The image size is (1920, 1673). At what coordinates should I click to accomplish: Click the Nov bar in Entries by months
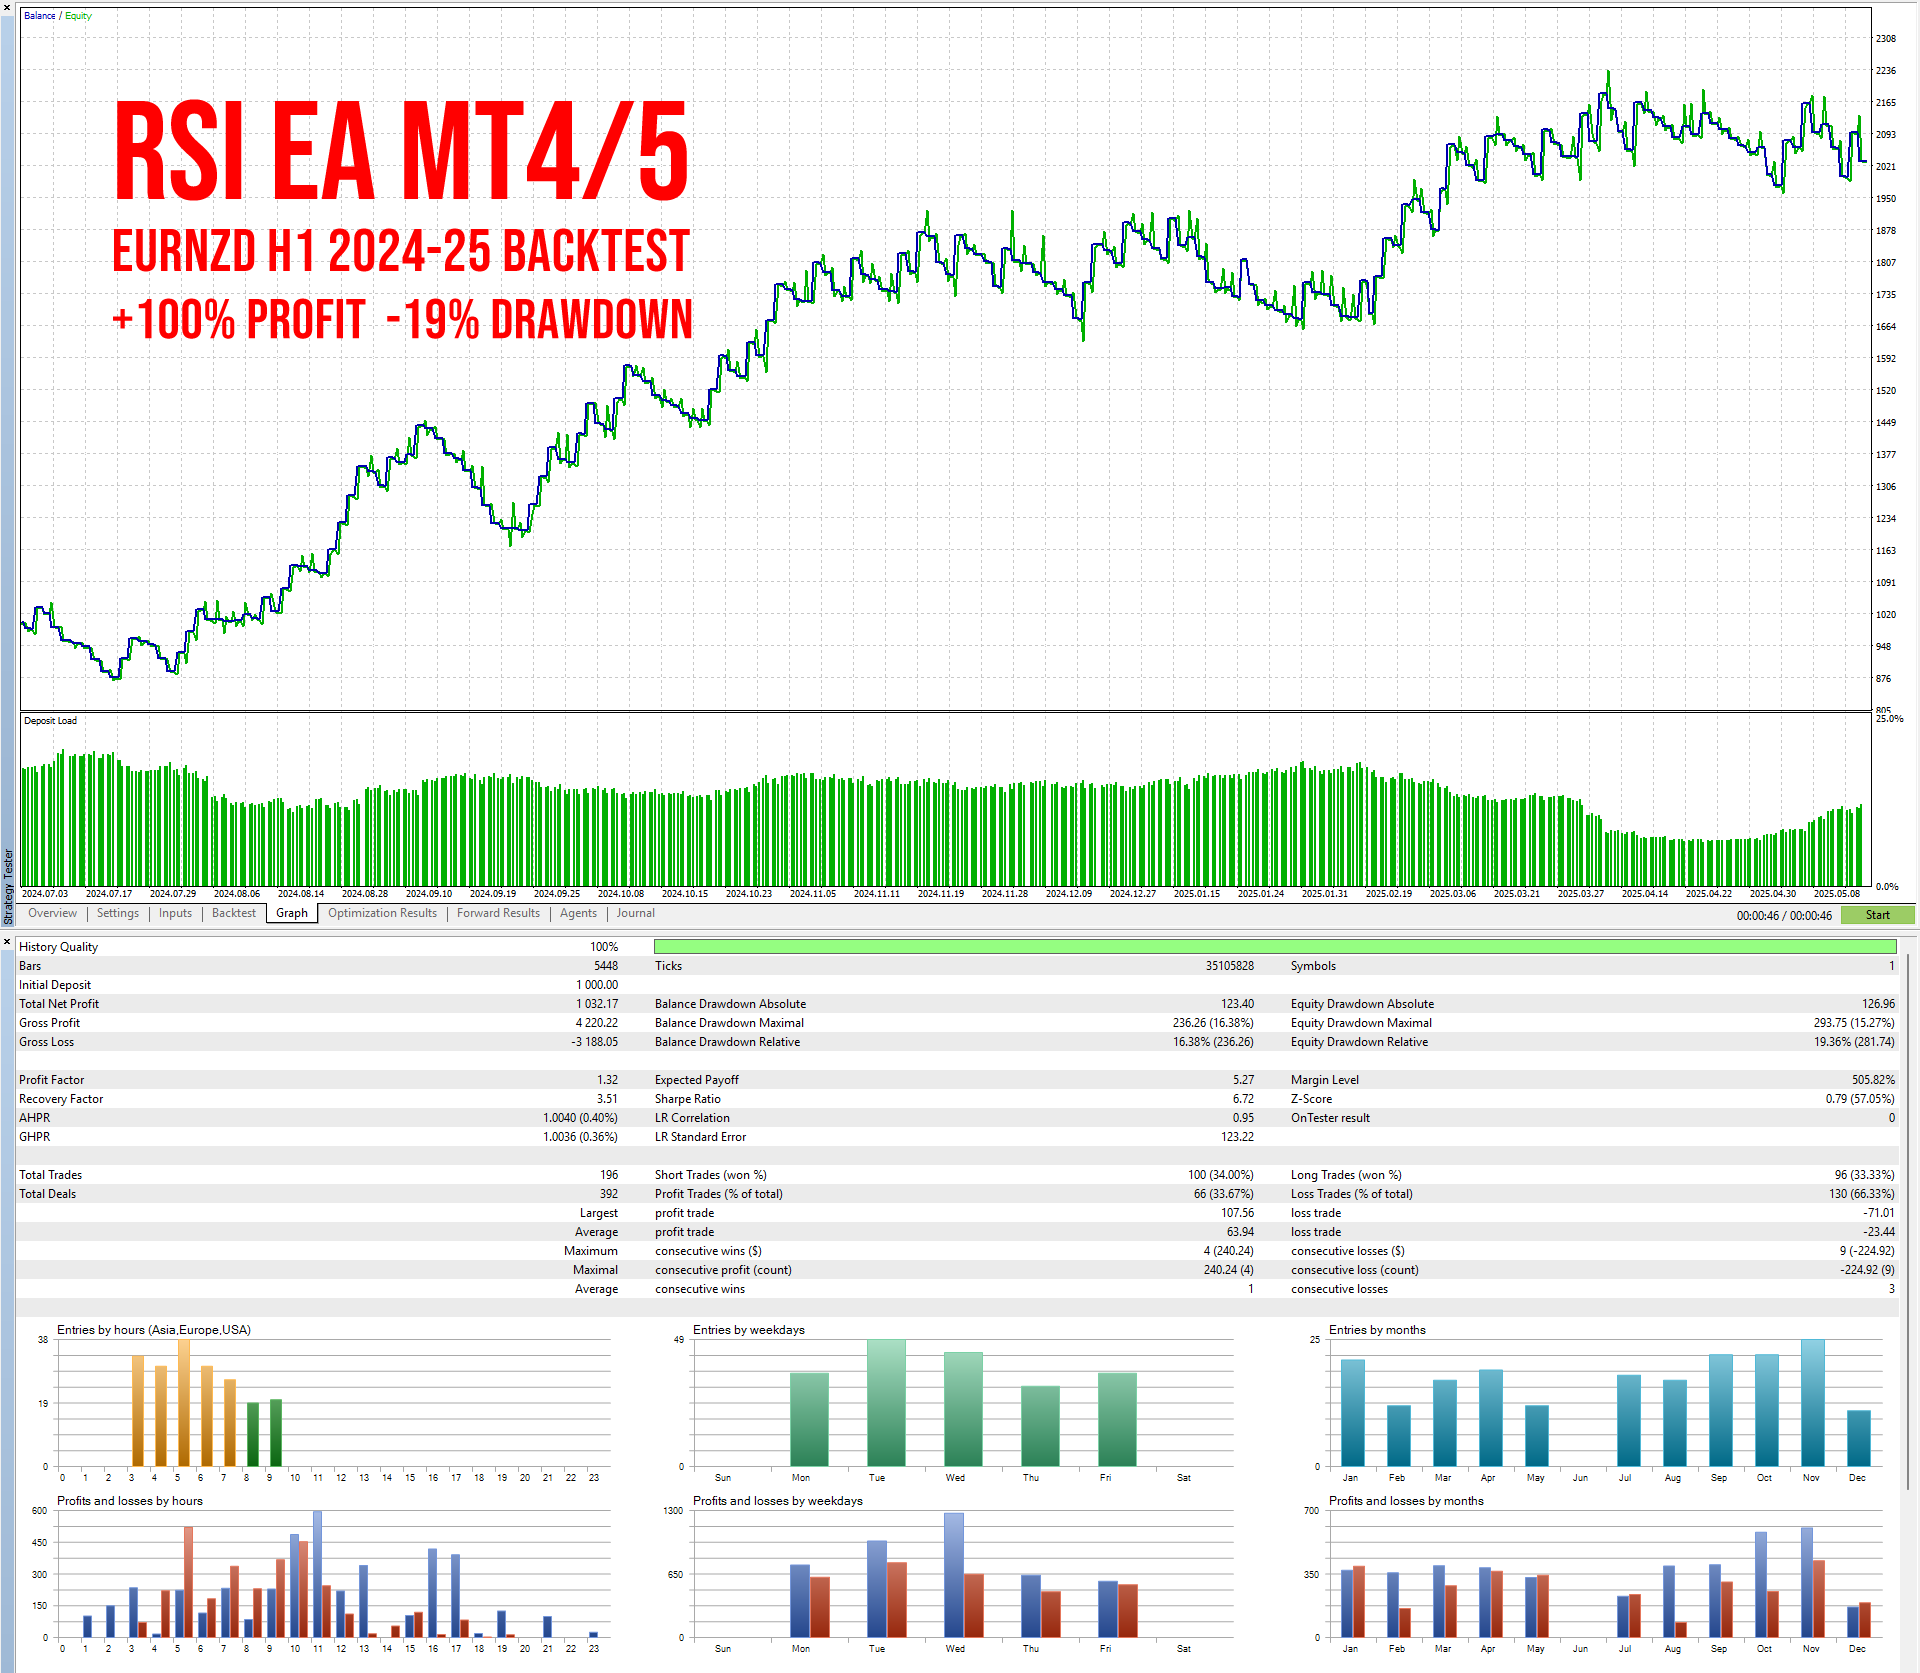click(1813, 1403)
